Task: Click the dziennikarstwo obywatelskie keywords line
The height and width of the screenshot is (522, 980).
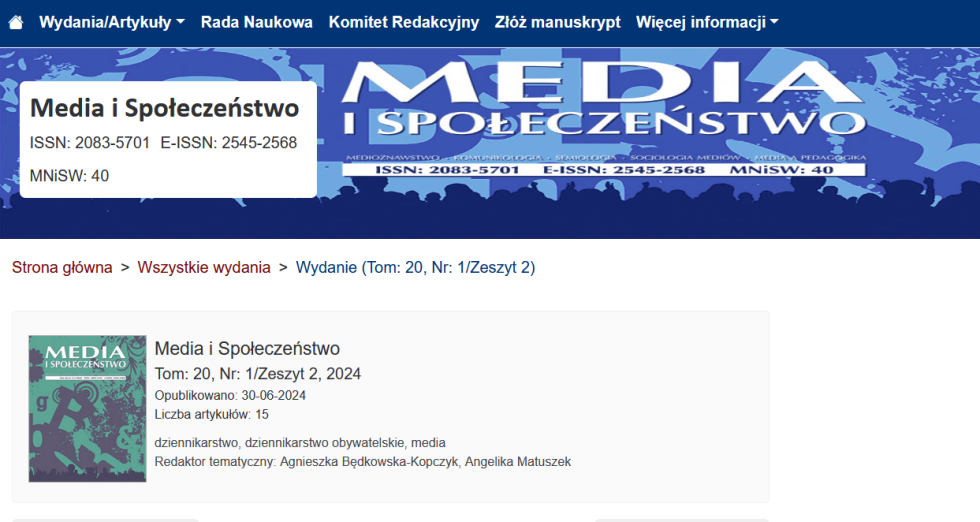Action: 300,443
